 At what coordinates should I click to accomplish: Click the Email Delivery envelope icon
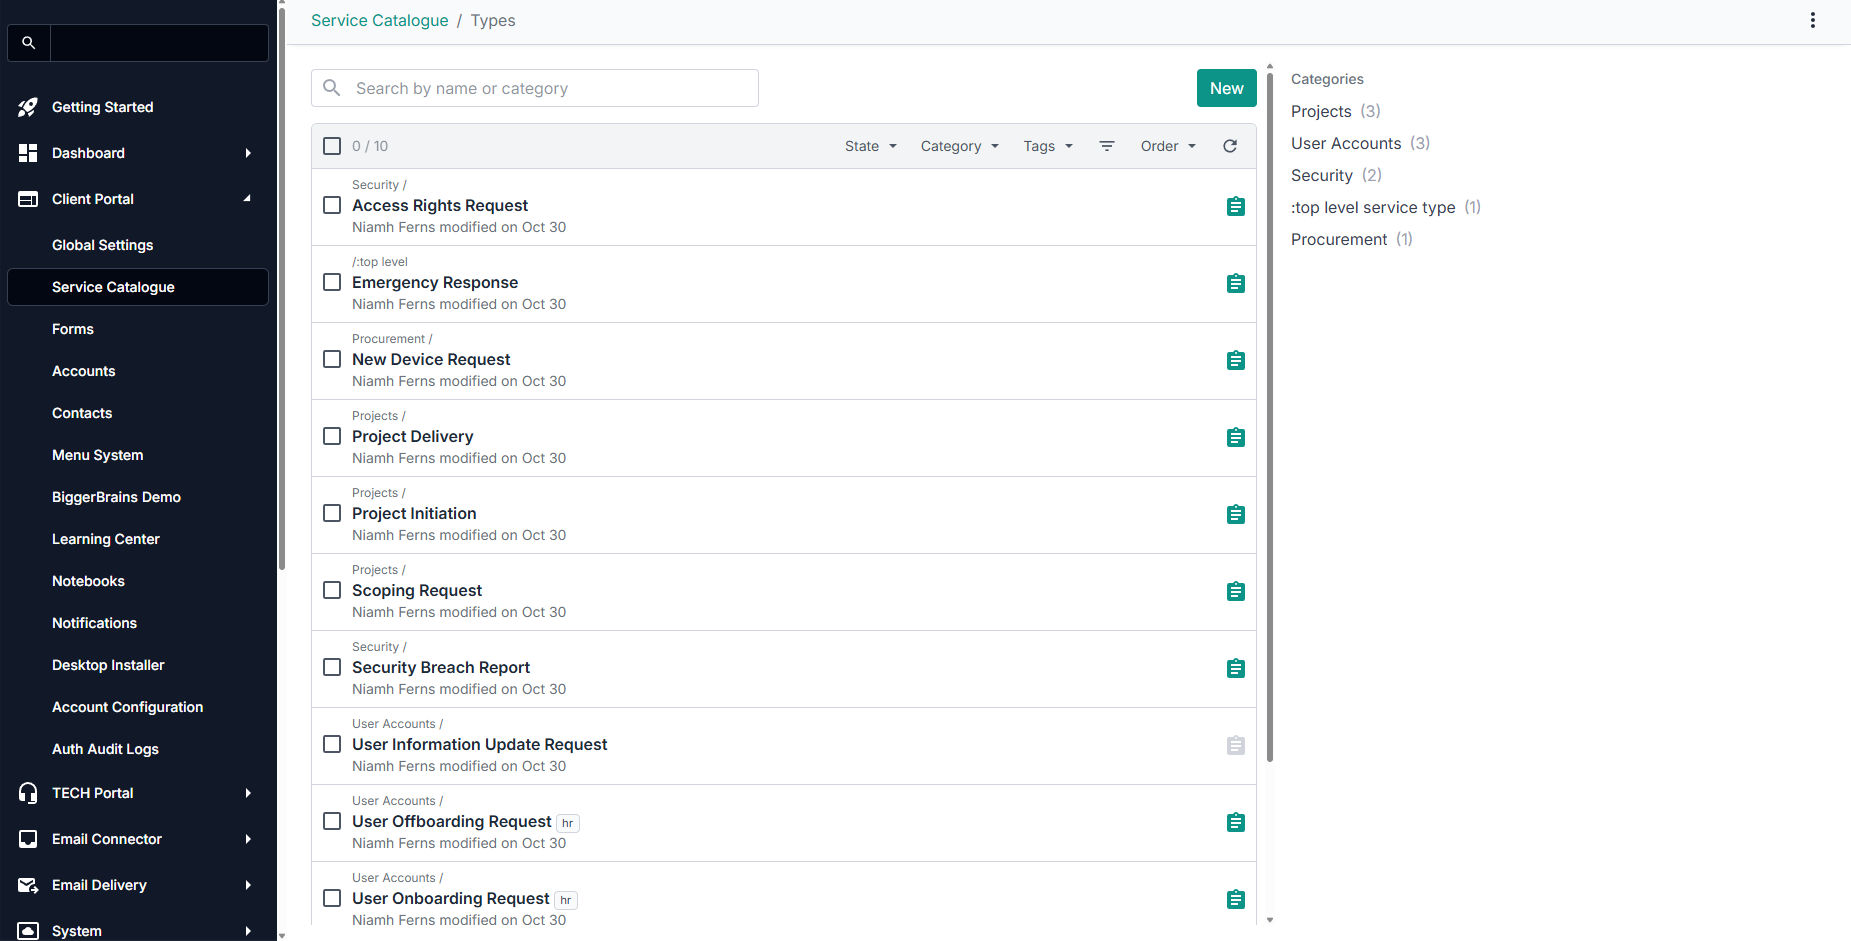[x=28, y=885]
